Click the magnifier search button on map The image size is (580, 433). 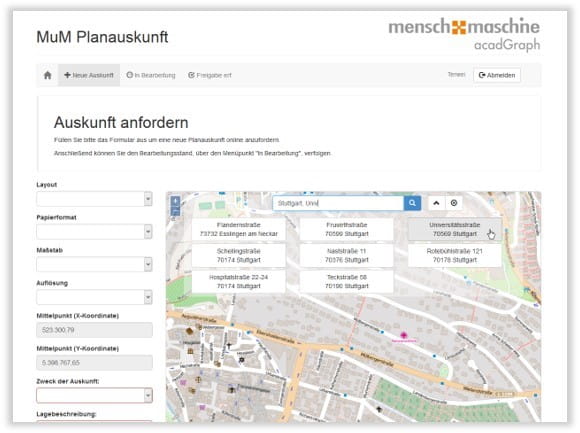412,203
